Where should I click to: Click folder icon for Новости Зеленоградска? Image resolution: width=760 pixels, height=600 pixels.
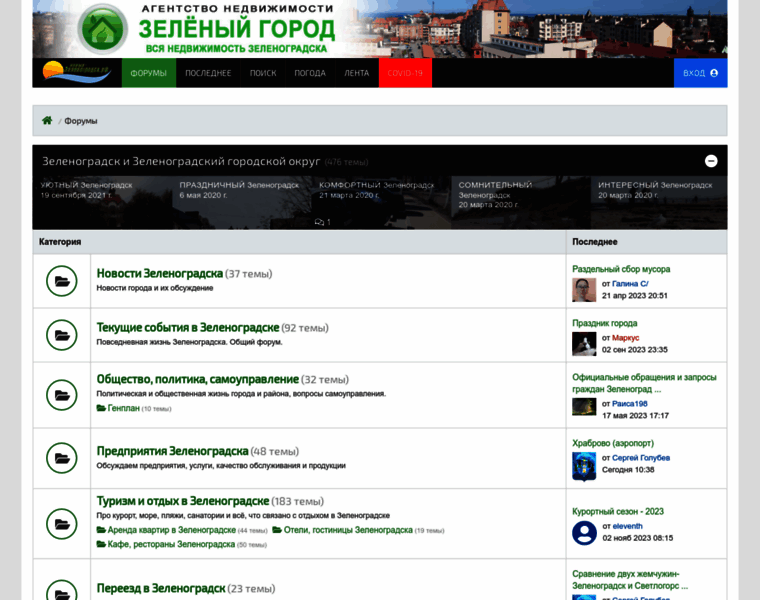tap(62, 281)
